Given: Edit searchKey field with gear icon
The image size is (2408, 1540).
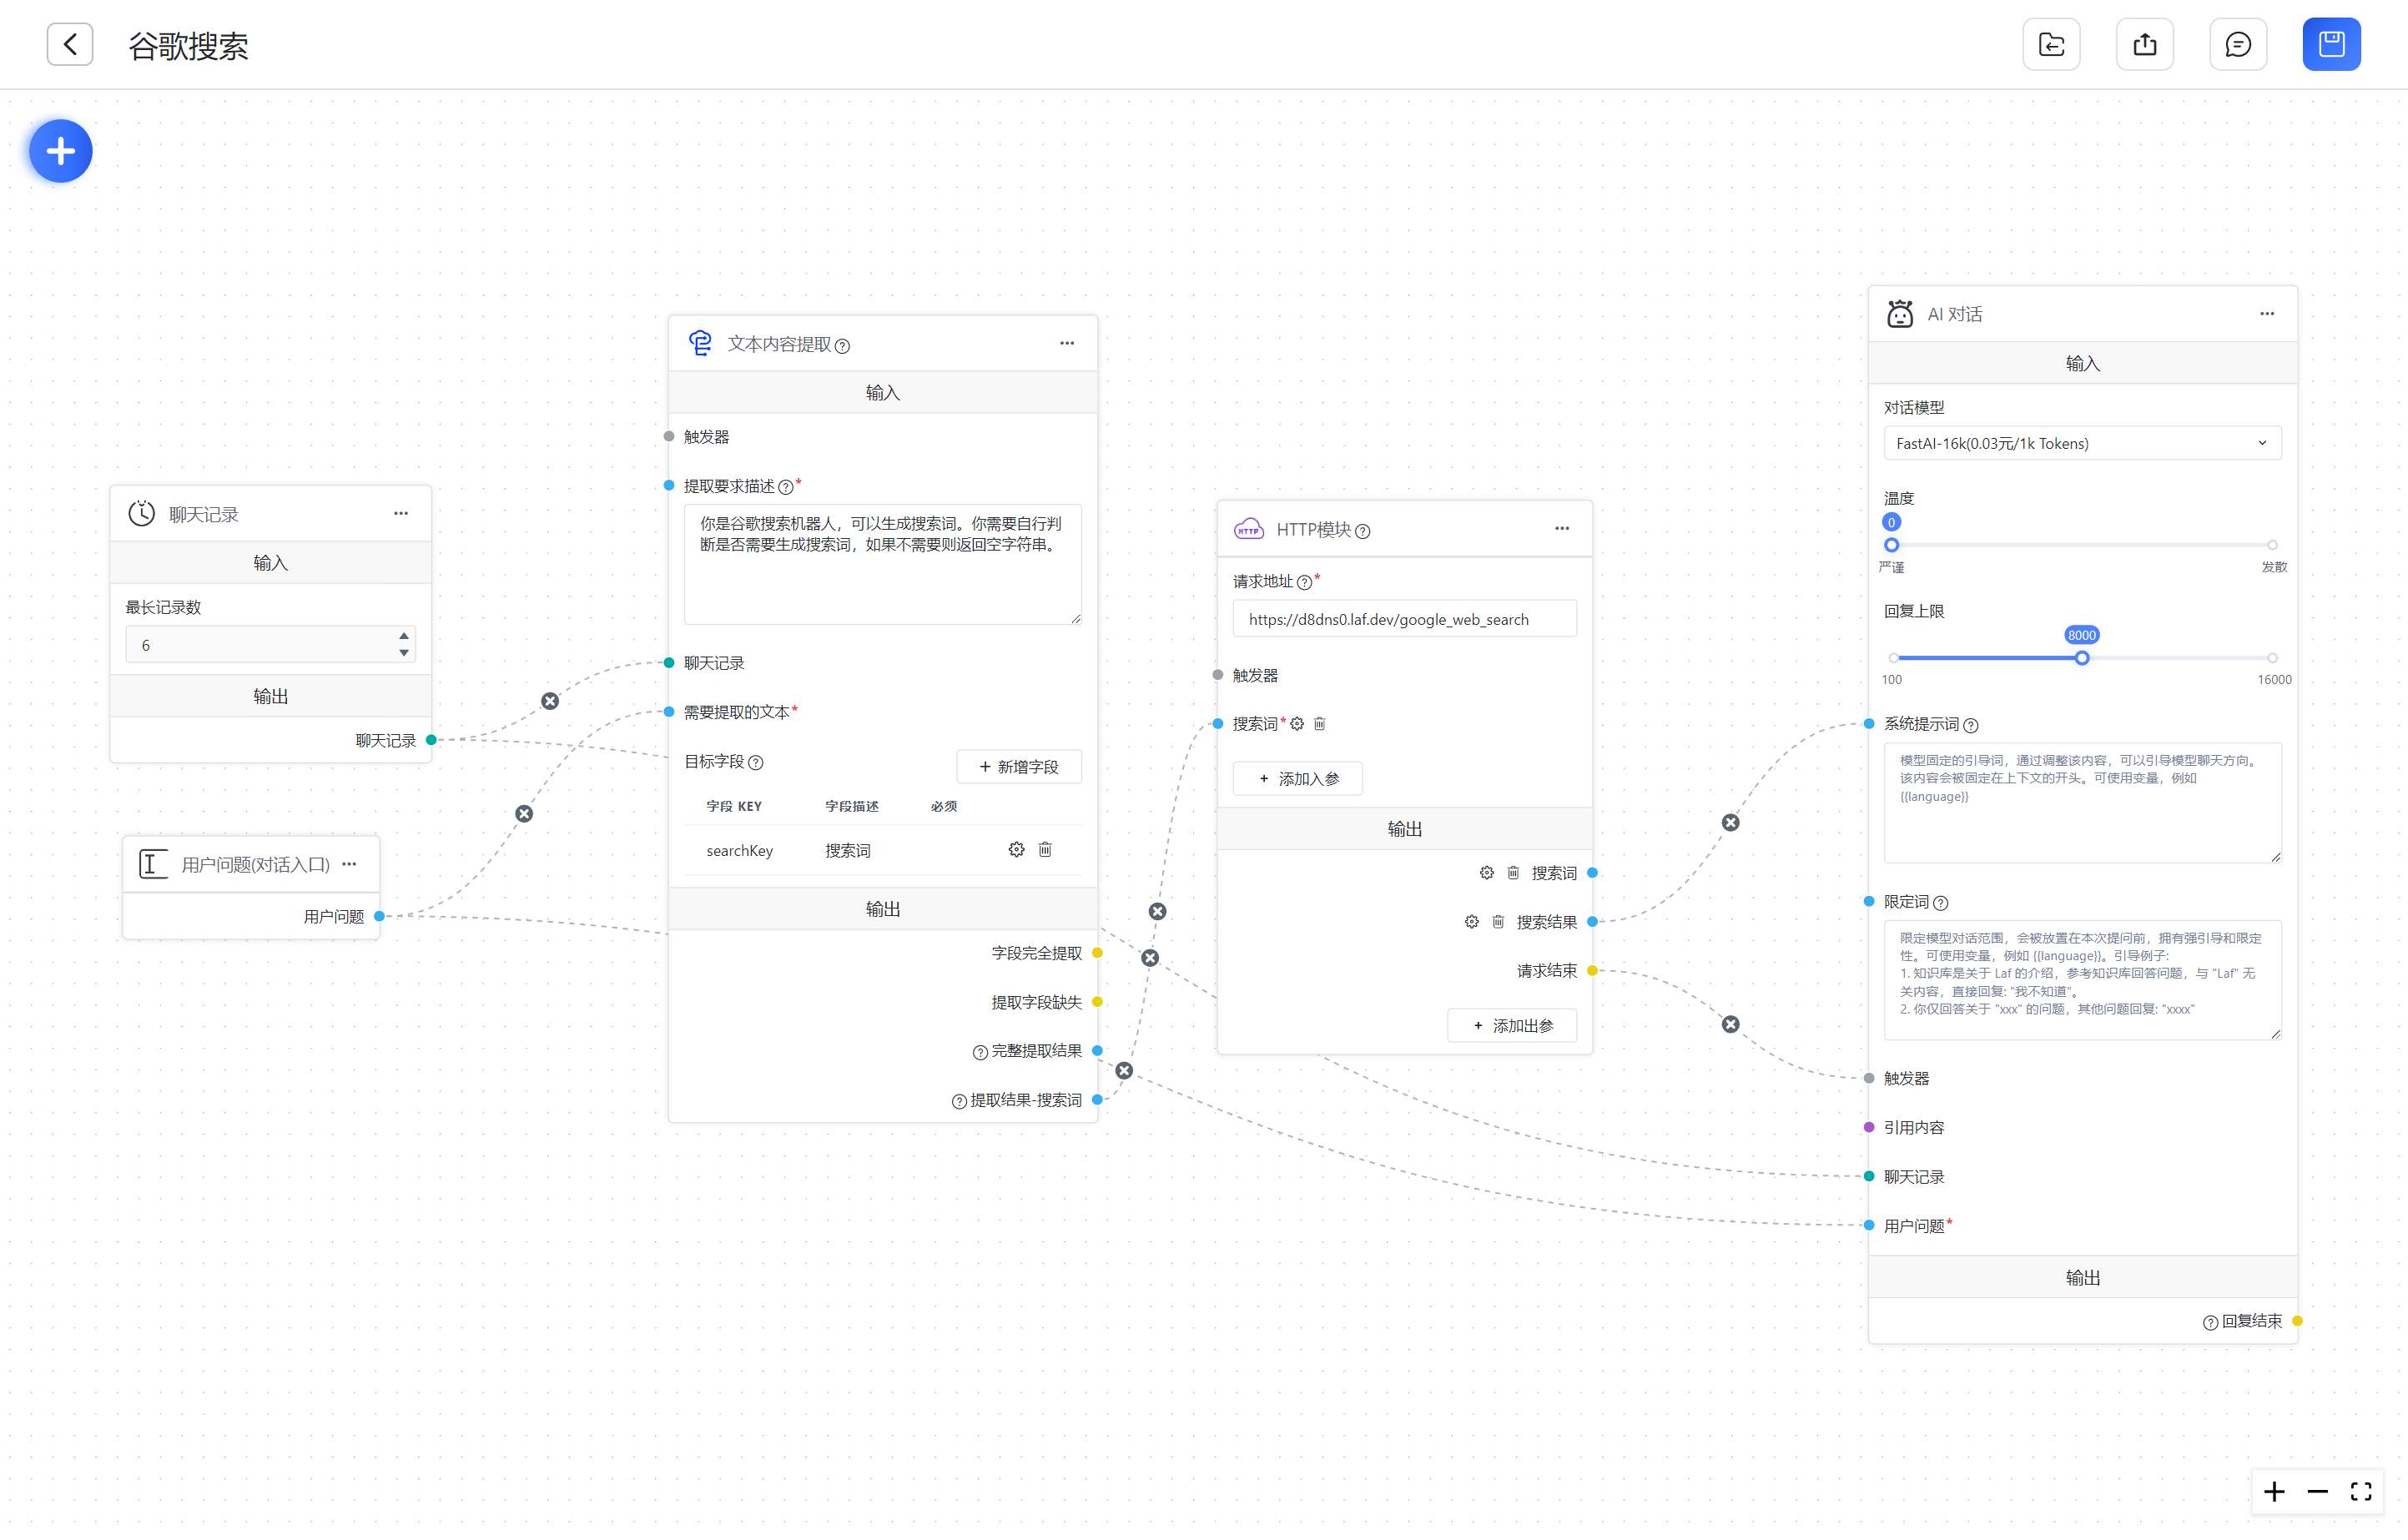Looking at the screenshot, I should coord(1016,849).
